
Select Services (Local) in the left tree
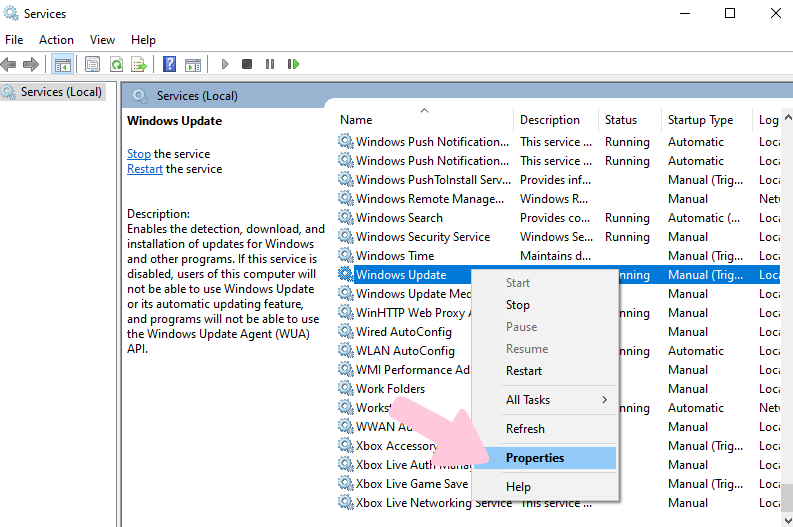[60, 92]
